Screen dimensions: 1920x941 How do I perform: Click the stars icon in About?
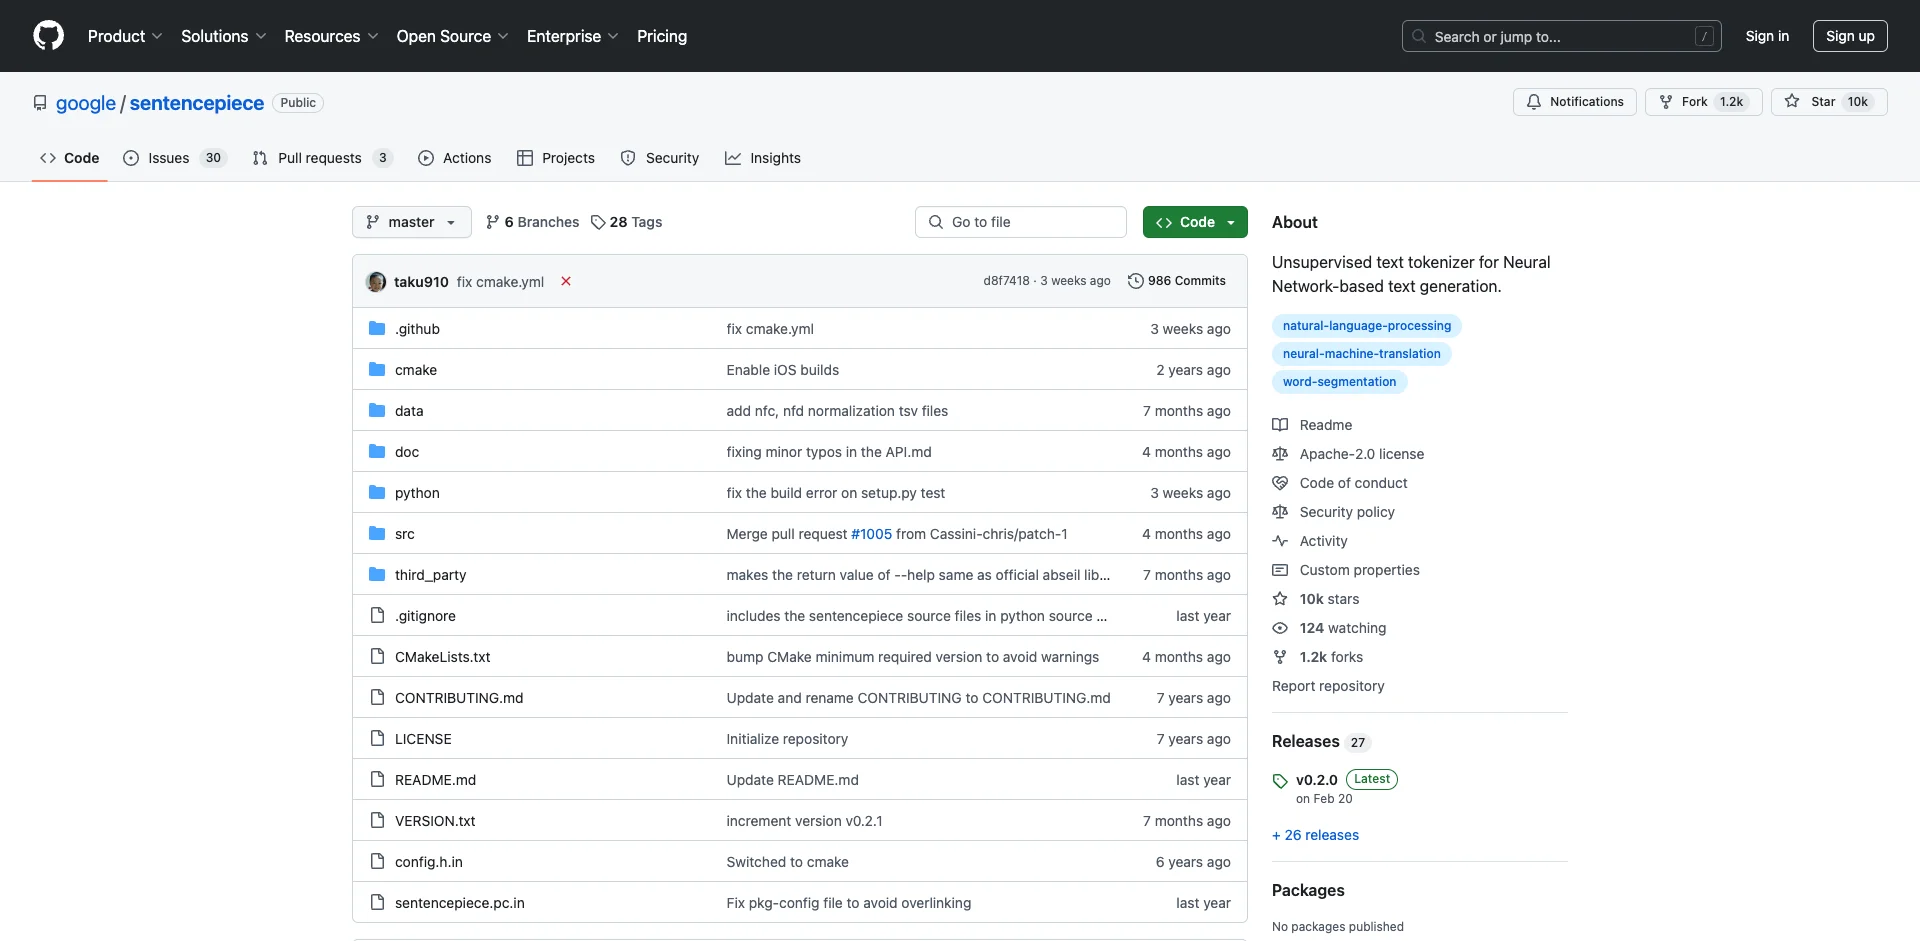tap(1280, 599)
